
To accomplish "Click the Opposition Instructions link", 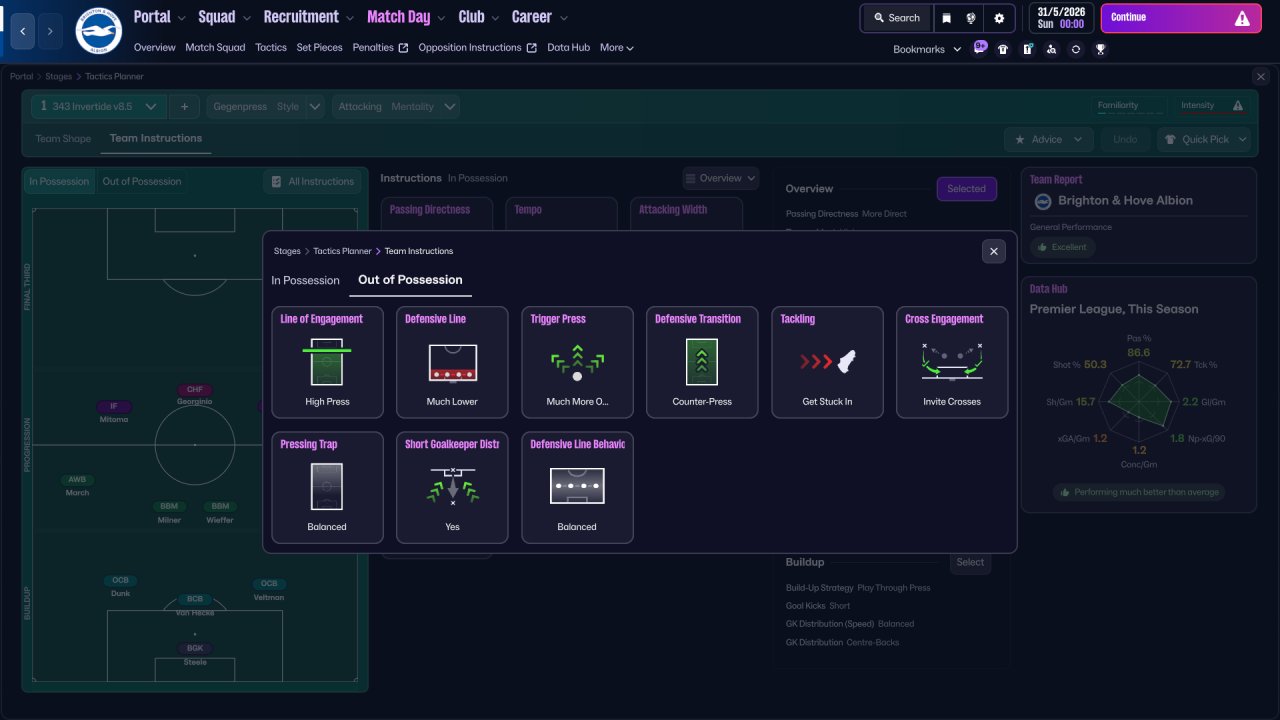I will click(x=477, y=47).
